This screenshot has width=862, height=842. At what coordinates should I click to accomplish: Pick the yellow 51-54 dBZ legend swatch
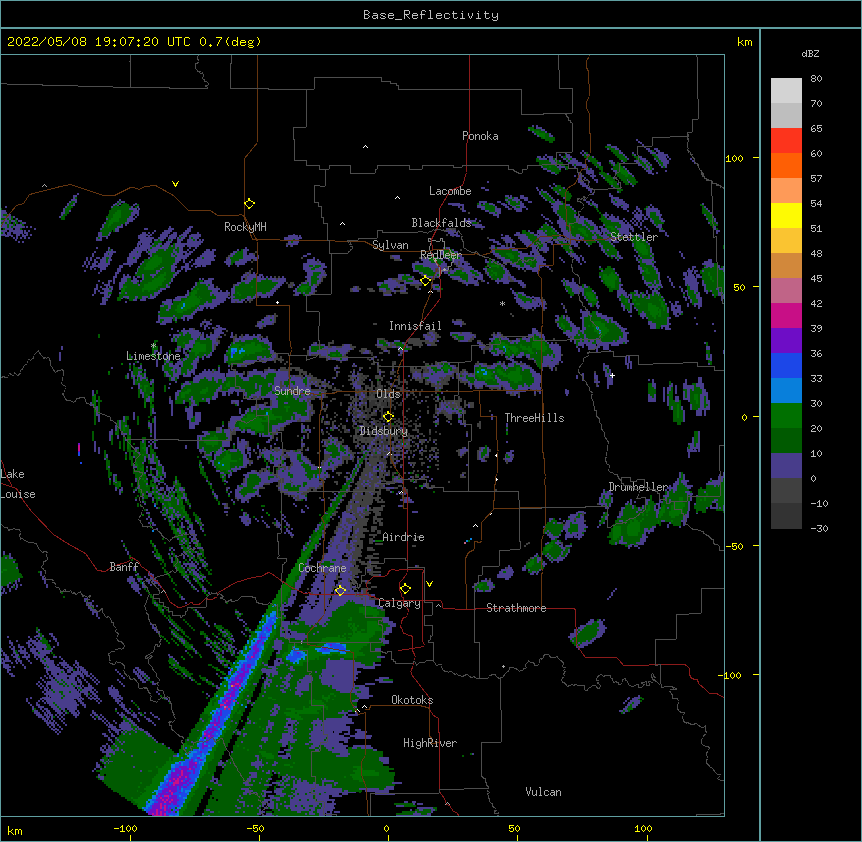(x=786, y=215)
